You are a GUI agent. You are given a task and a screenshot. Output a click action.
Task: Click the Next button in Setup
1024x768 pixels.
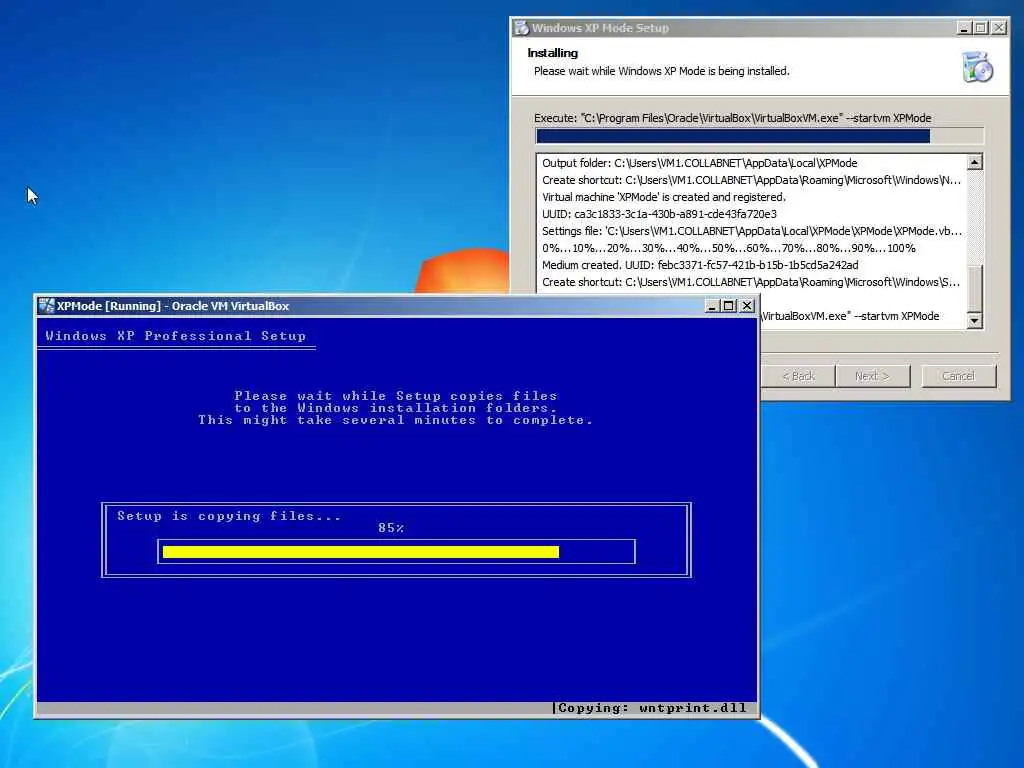pos(872,376)
